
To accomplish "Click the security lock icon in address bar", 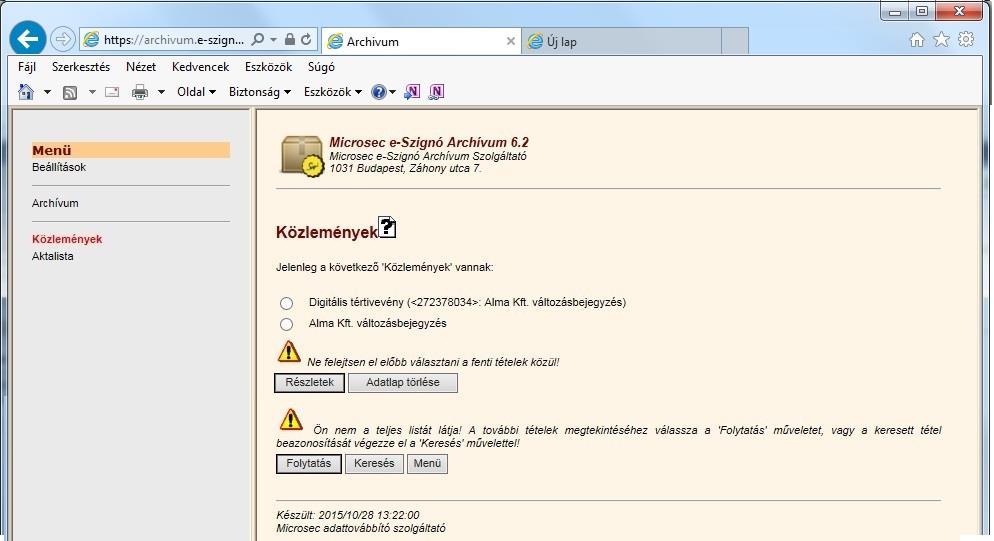I will click(290, 39).
